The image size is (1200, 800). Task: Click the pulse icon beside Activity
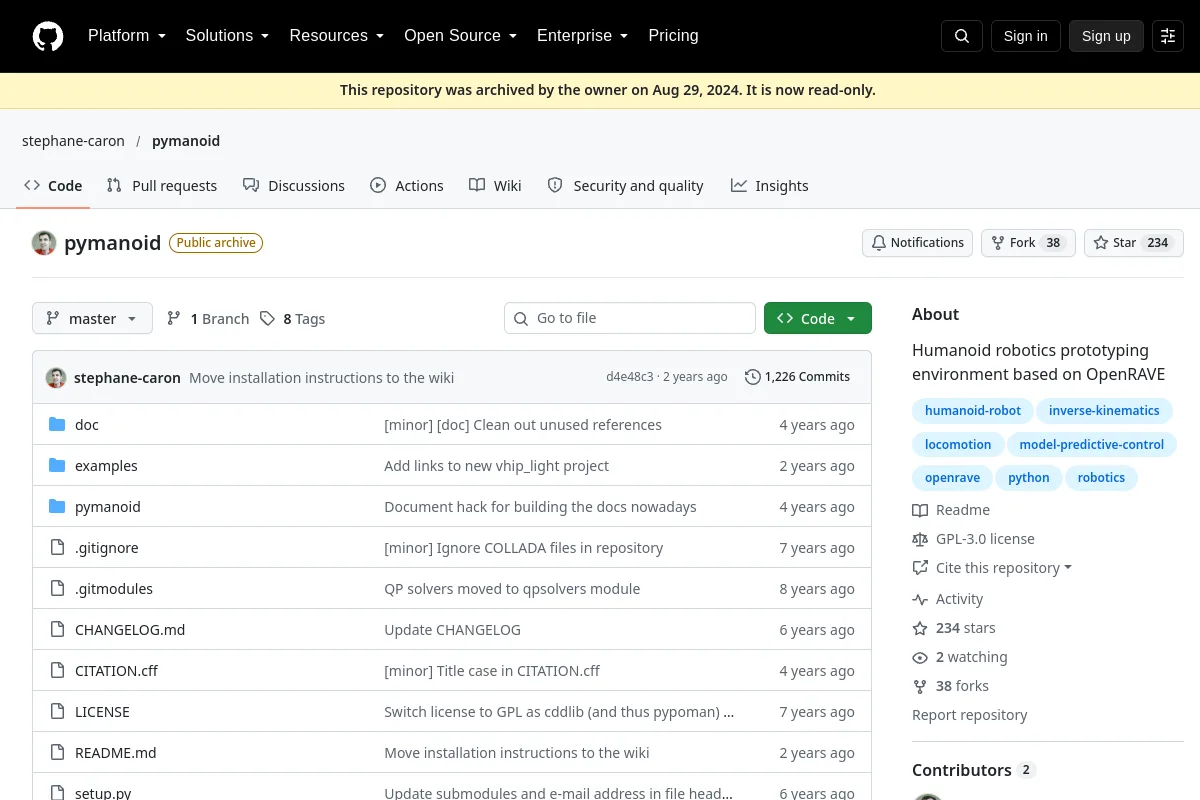tap(920, 599)
